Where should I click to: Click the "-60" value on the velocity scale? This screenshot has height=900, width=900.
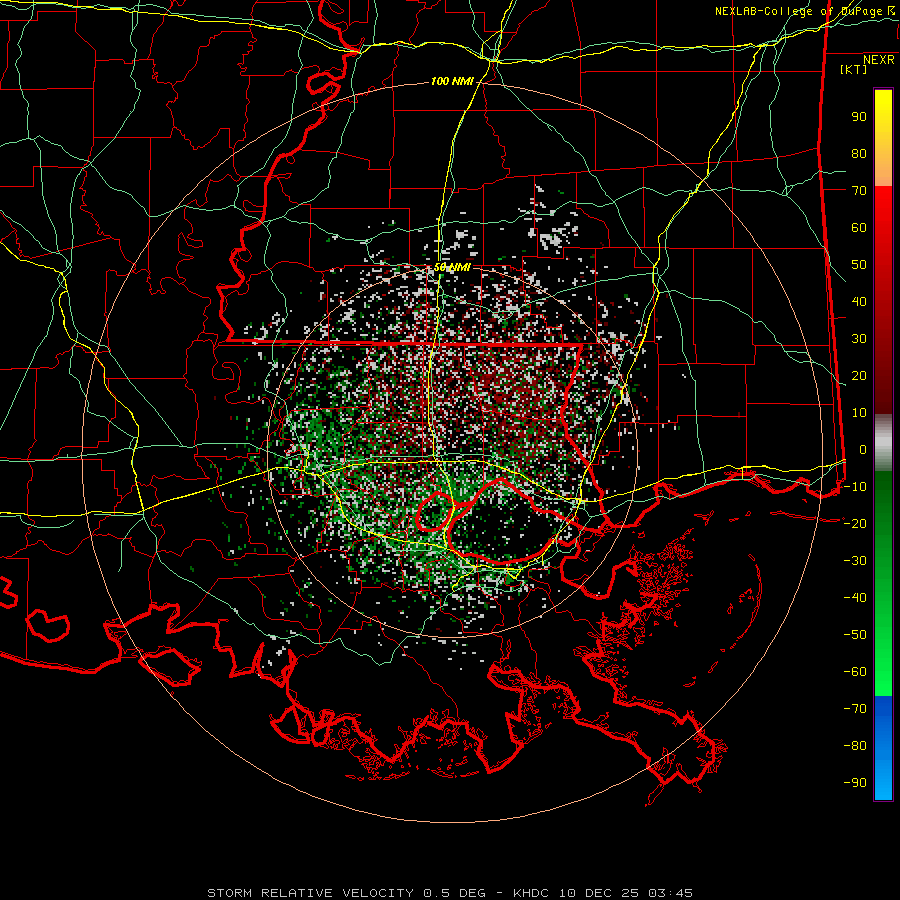pyautogui.click(x=855, y=672)
